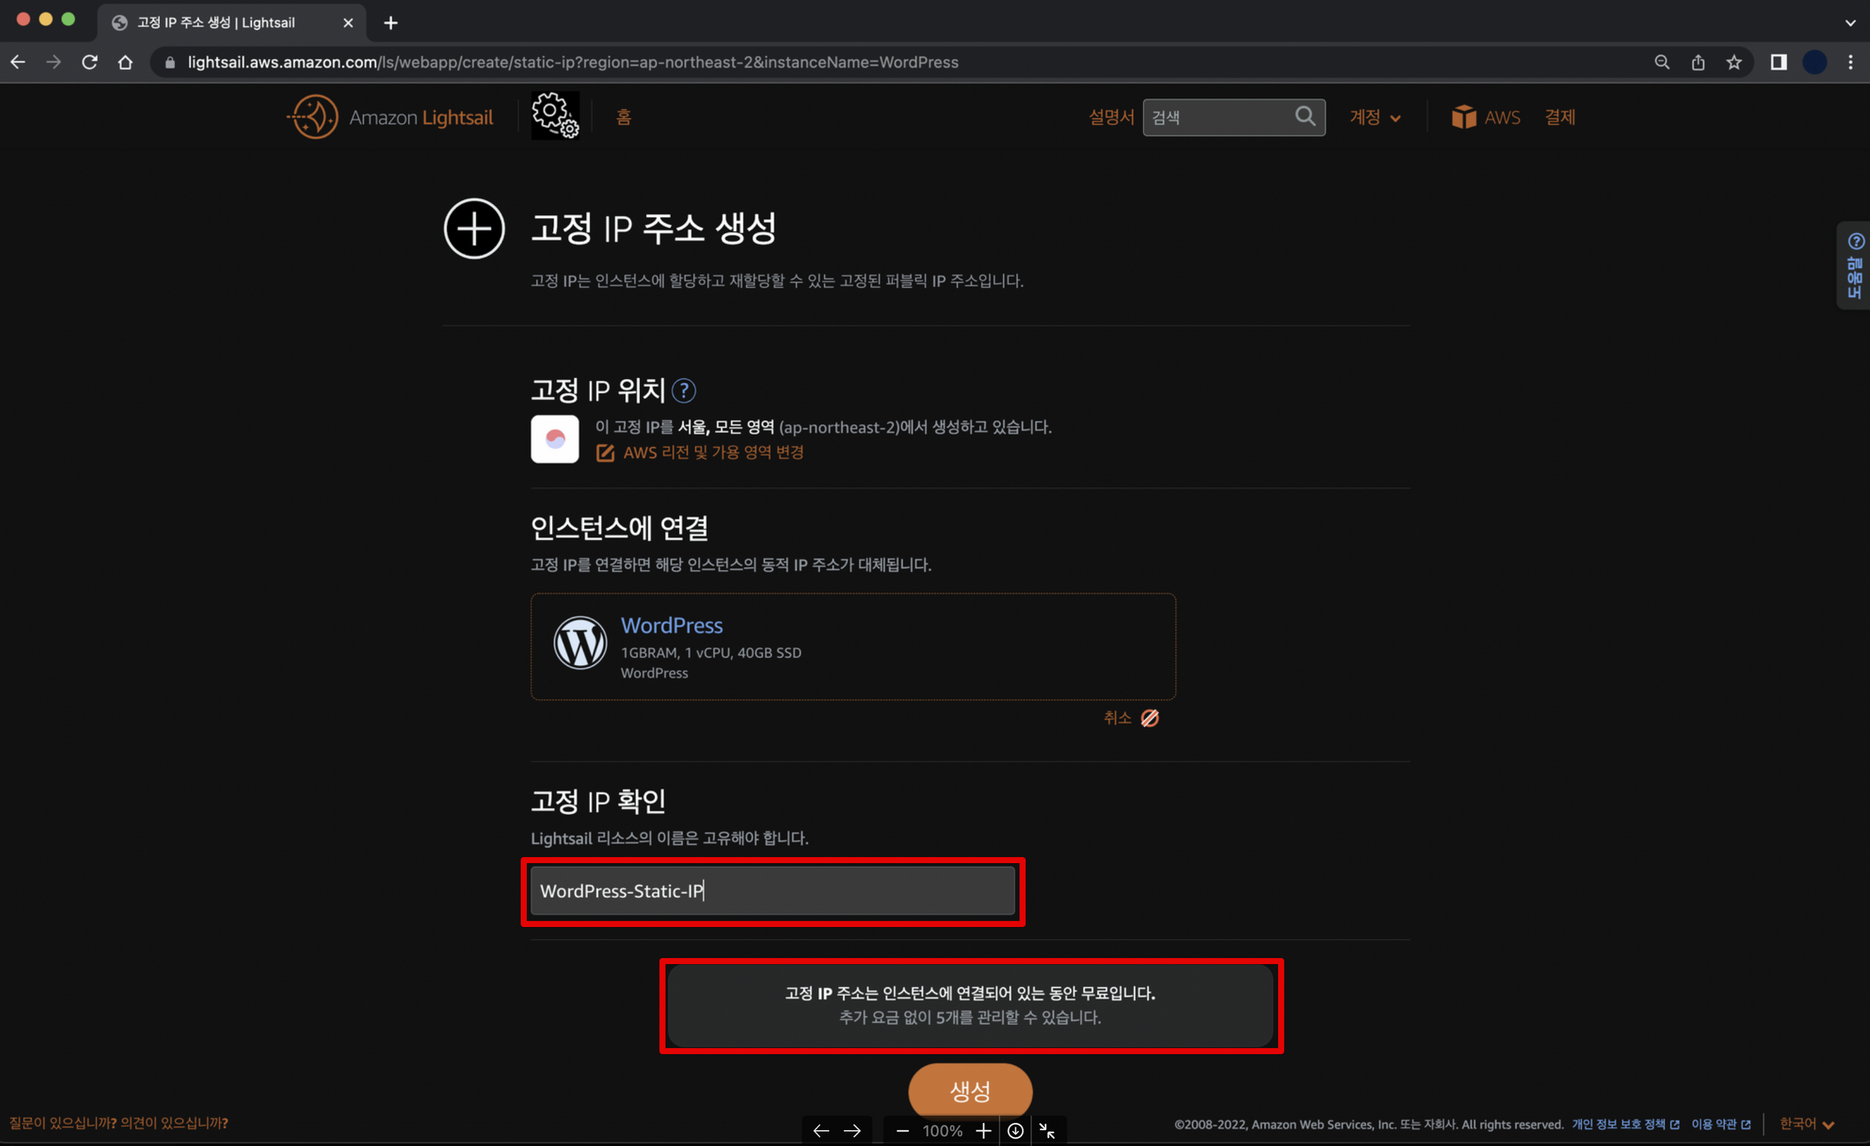Image resolution: width=1870 pixels, height=1146 pixels.
Task: Click the cancel slash-circle icon next to 취소
Action: (x=1150, y=718)
